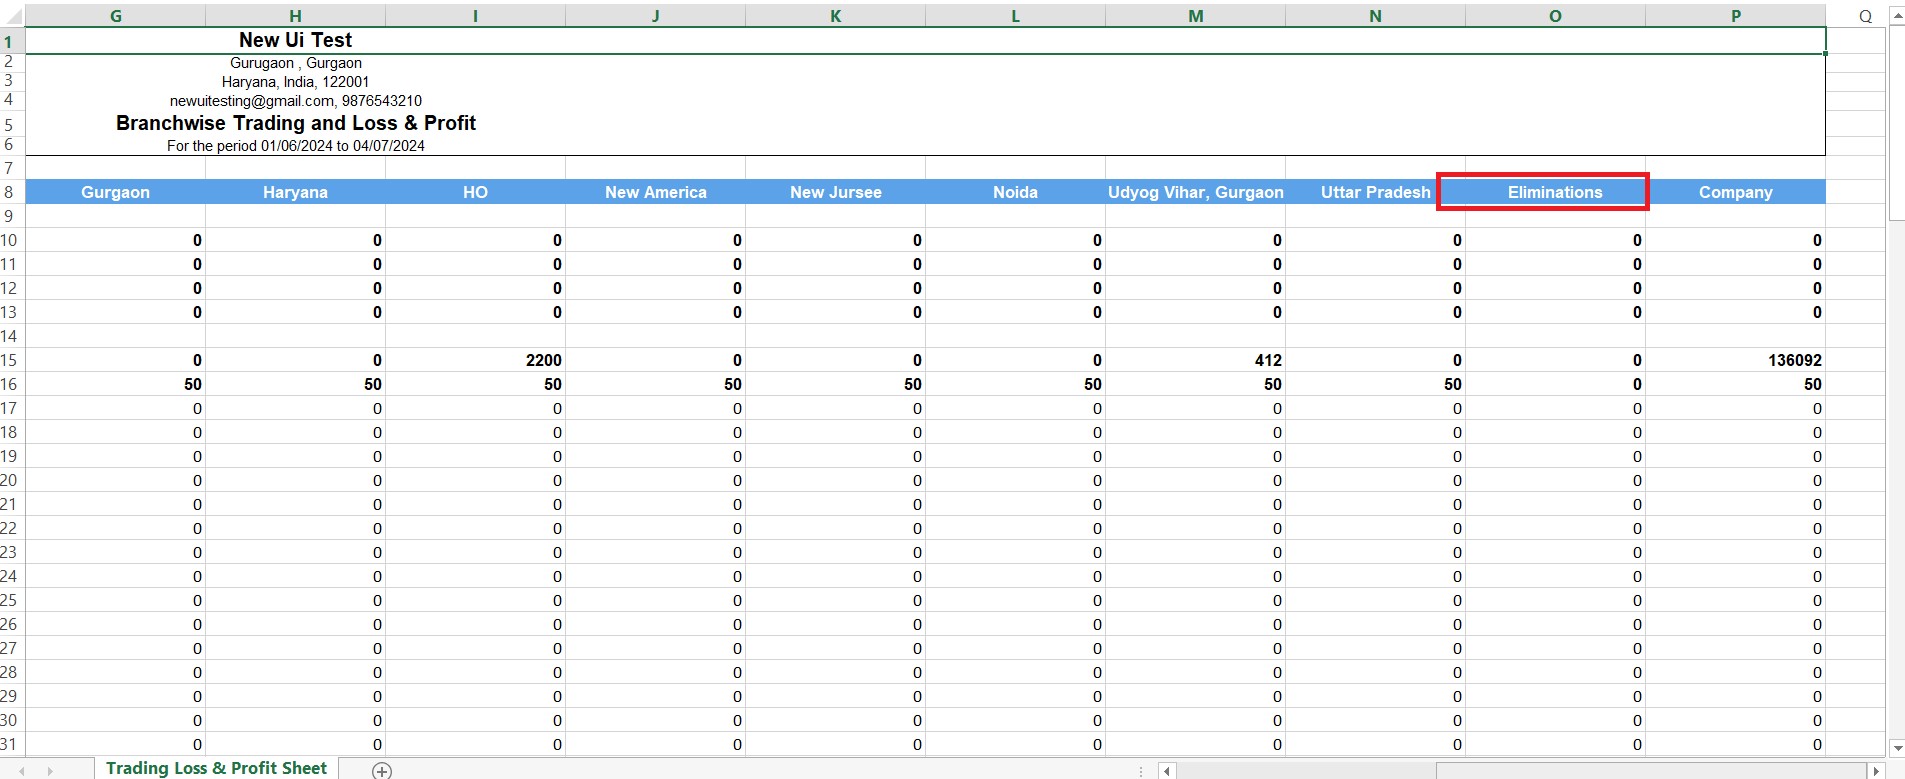Viewport: 1905px width, 779px height.
Task: Select row 16 header
Action: point(10,384)
